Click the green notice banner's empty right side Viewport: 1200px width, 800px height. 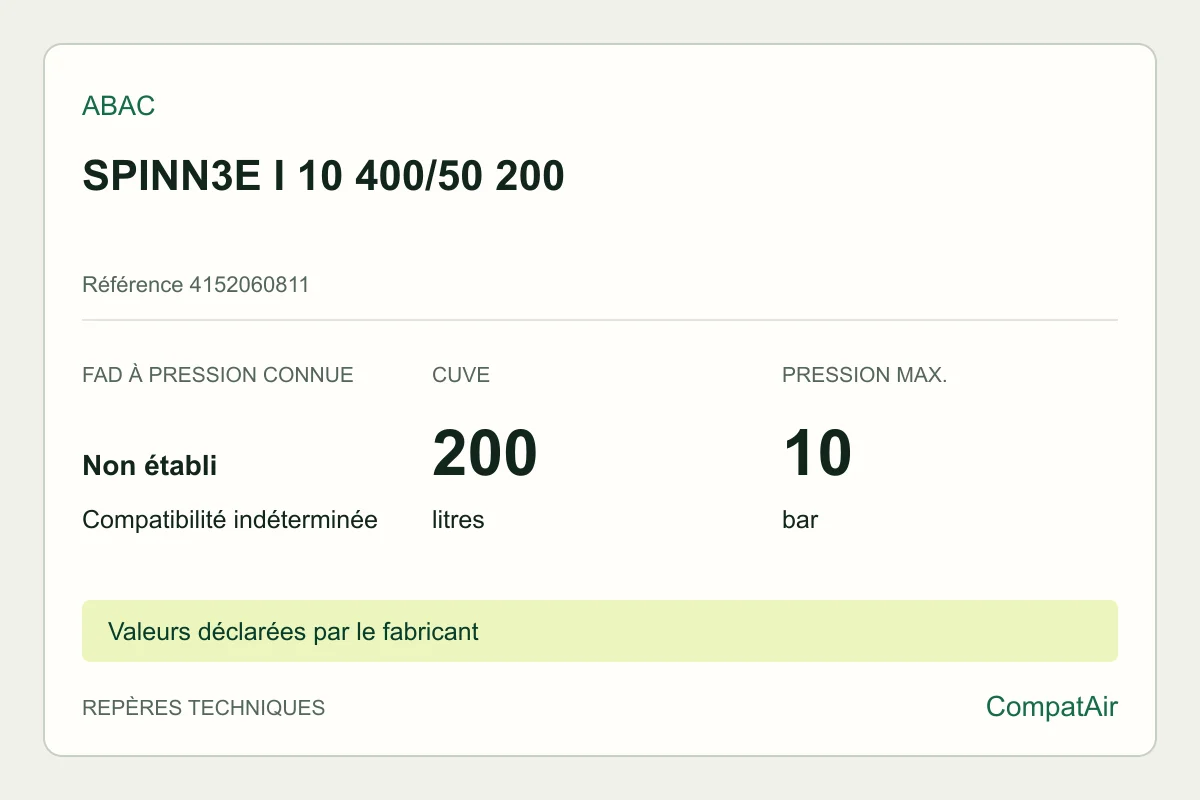click(x=800, y=631)
